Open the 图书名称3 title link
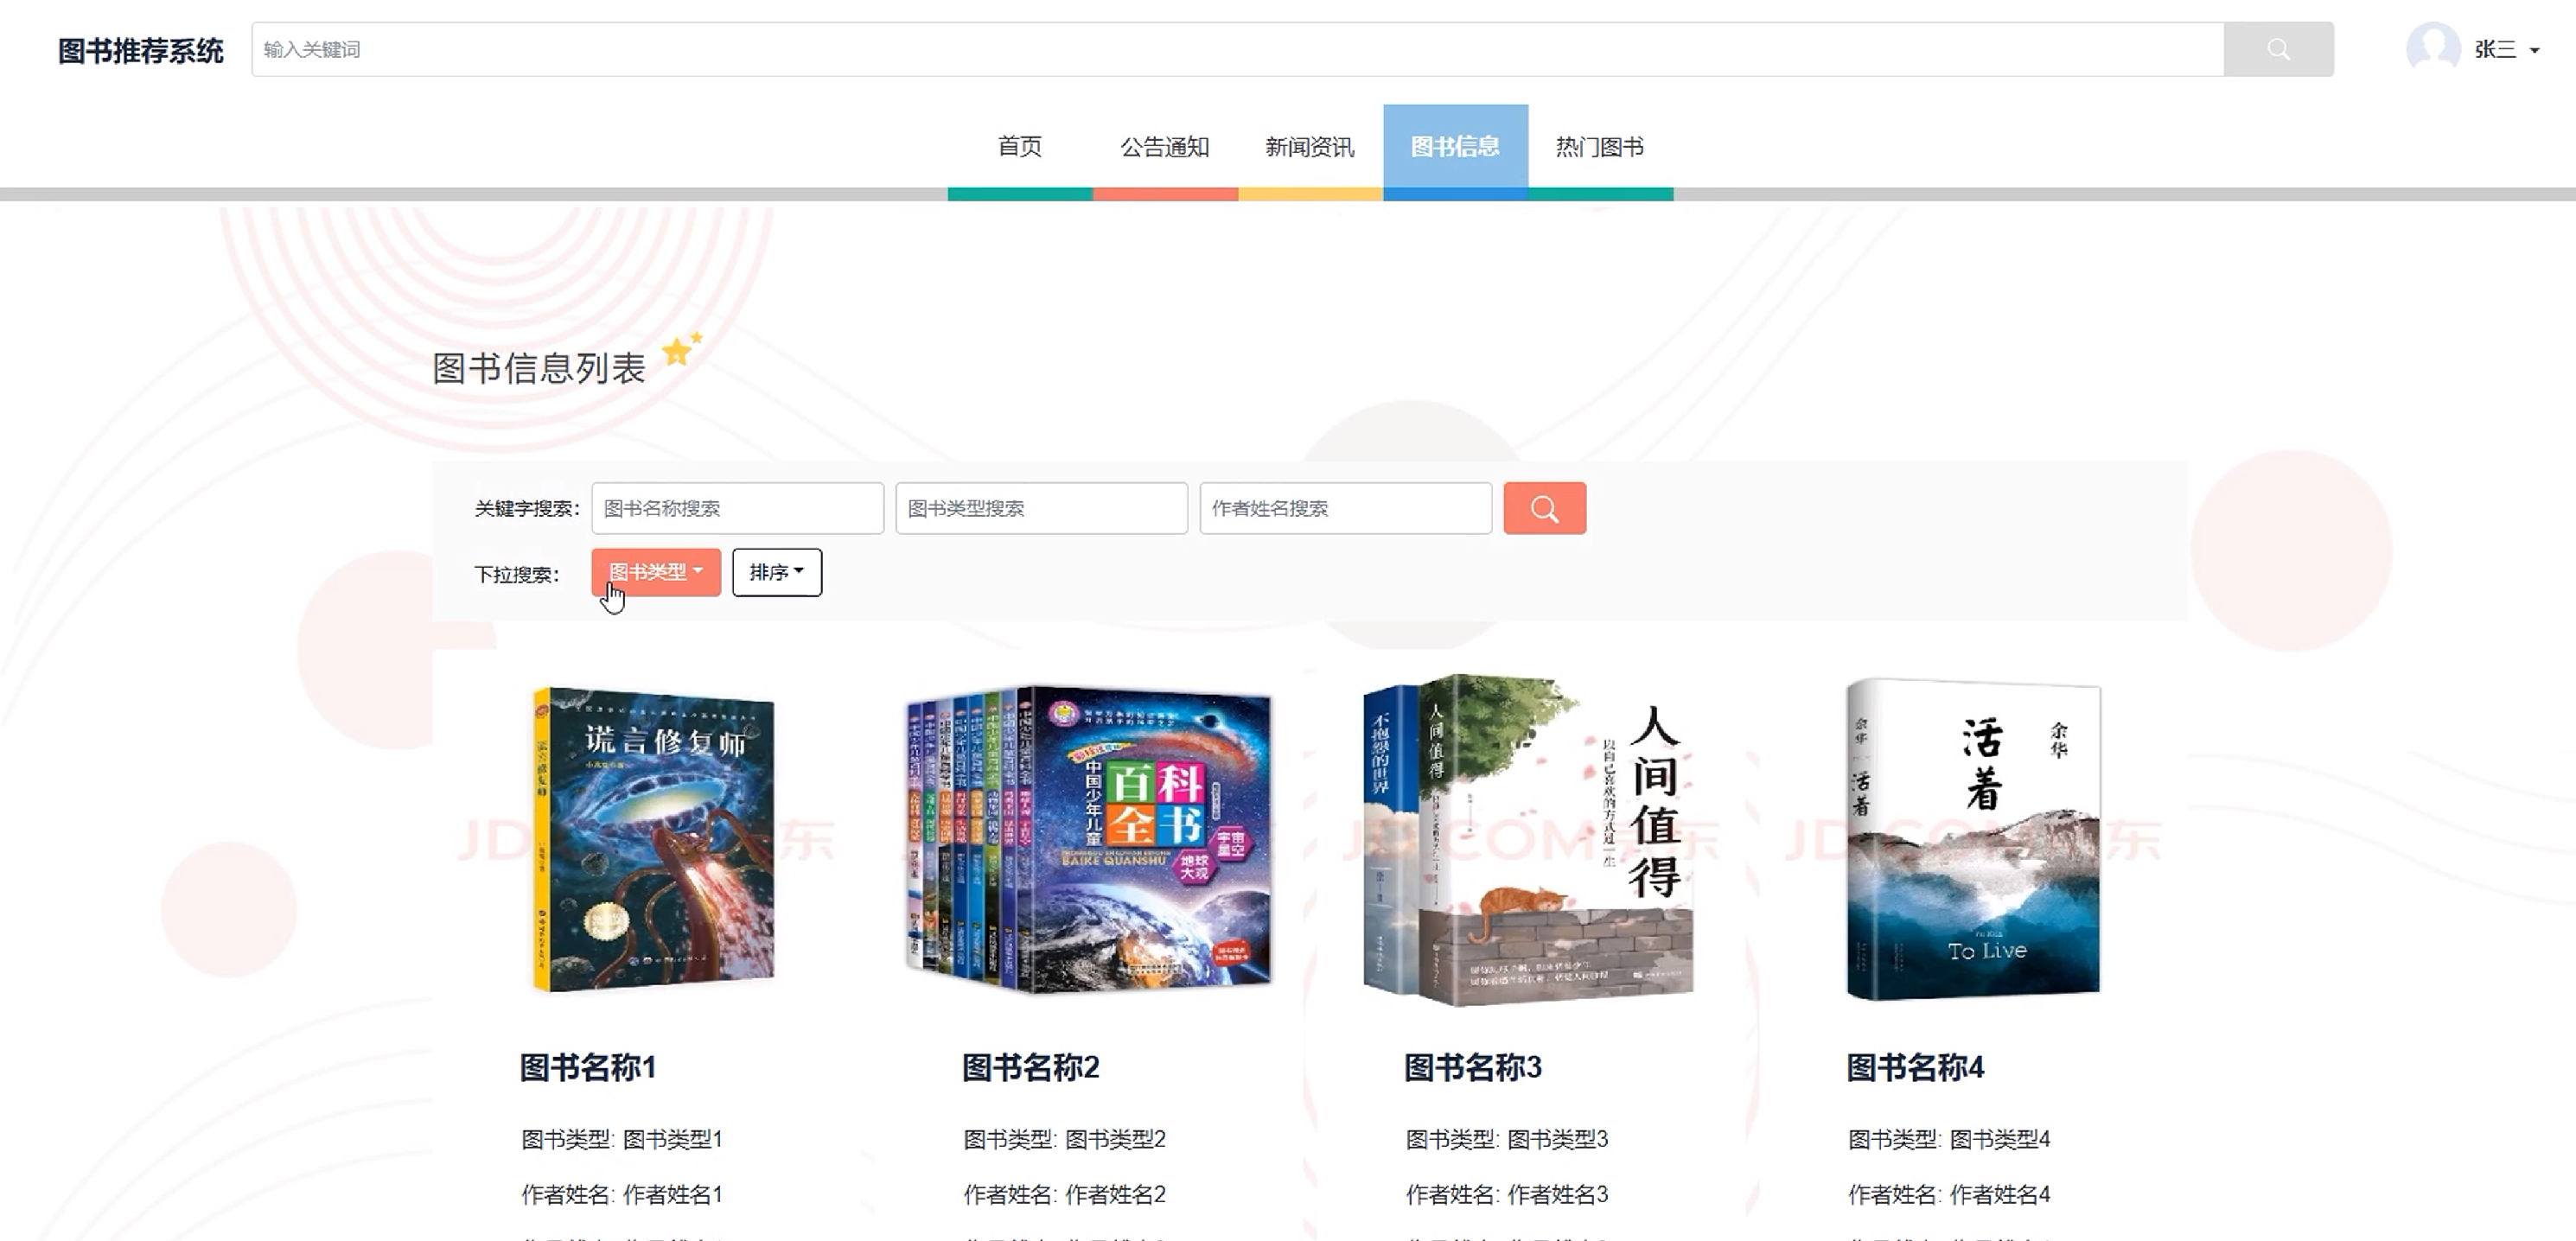The height and width of the screenshot is (1241, 2576). point(1472,1067)
